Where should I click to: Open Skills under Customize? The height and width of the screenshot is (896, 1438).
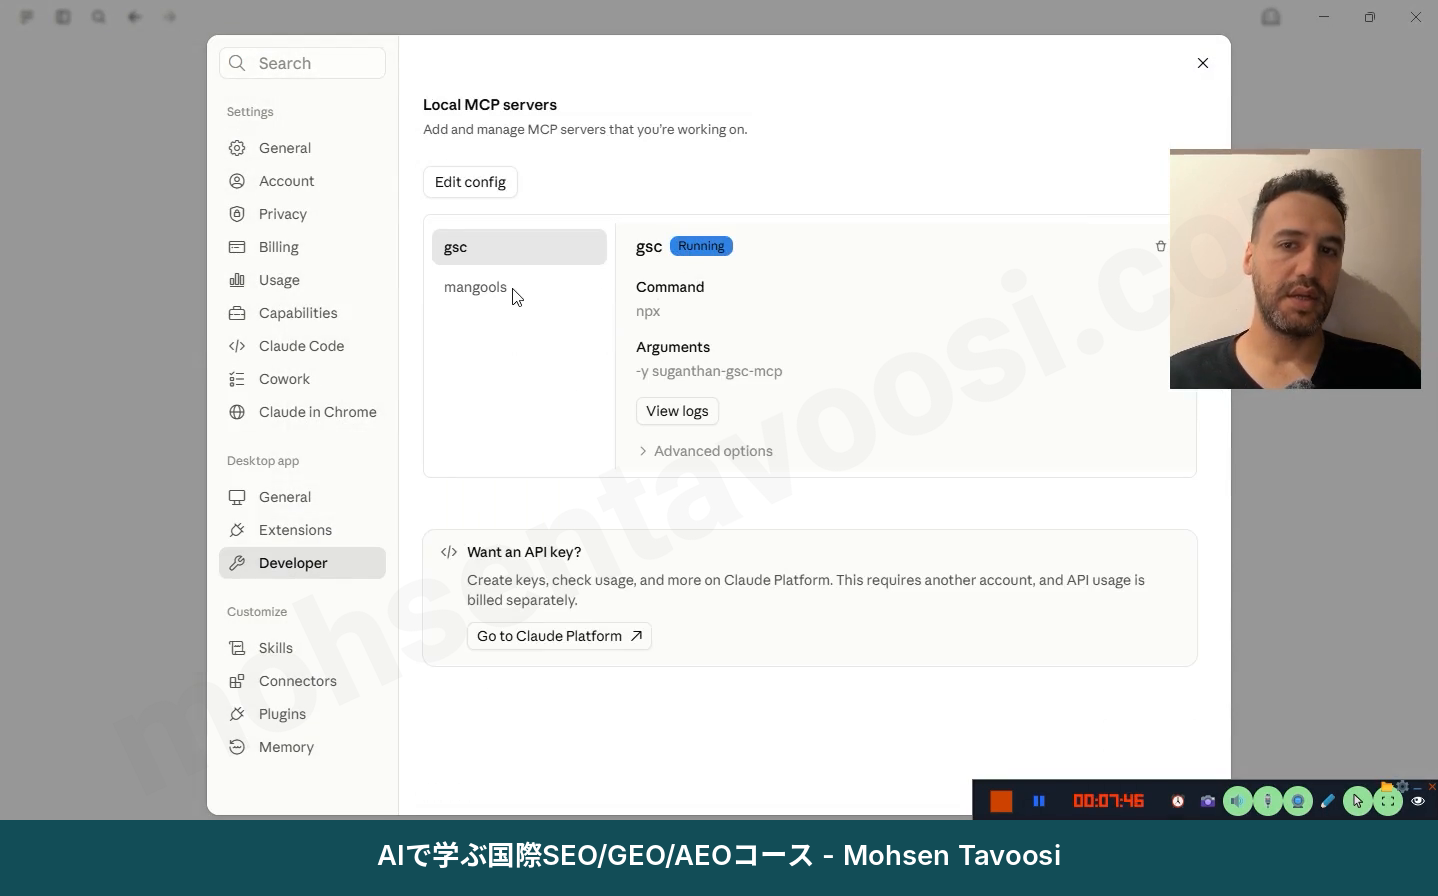(302, 648)
